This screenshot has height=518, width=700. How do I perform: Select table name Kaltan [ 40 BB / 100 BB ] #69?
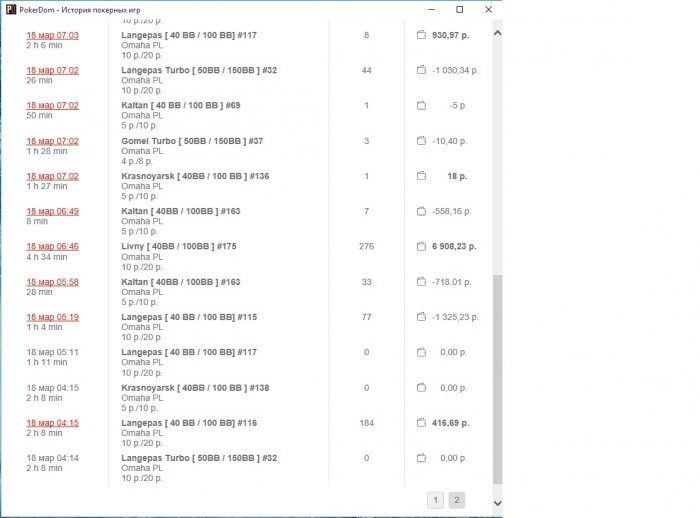pos(181,106)
